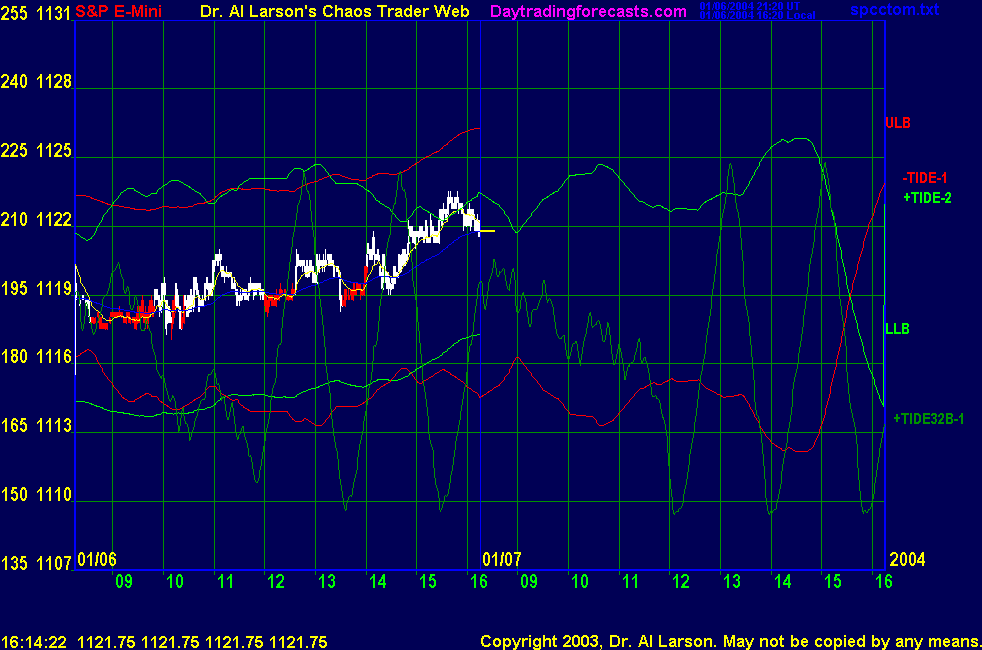This screenshot has height=650, width=982.
Task: Click the '1110' price axis label
Action: click(54, 495)
